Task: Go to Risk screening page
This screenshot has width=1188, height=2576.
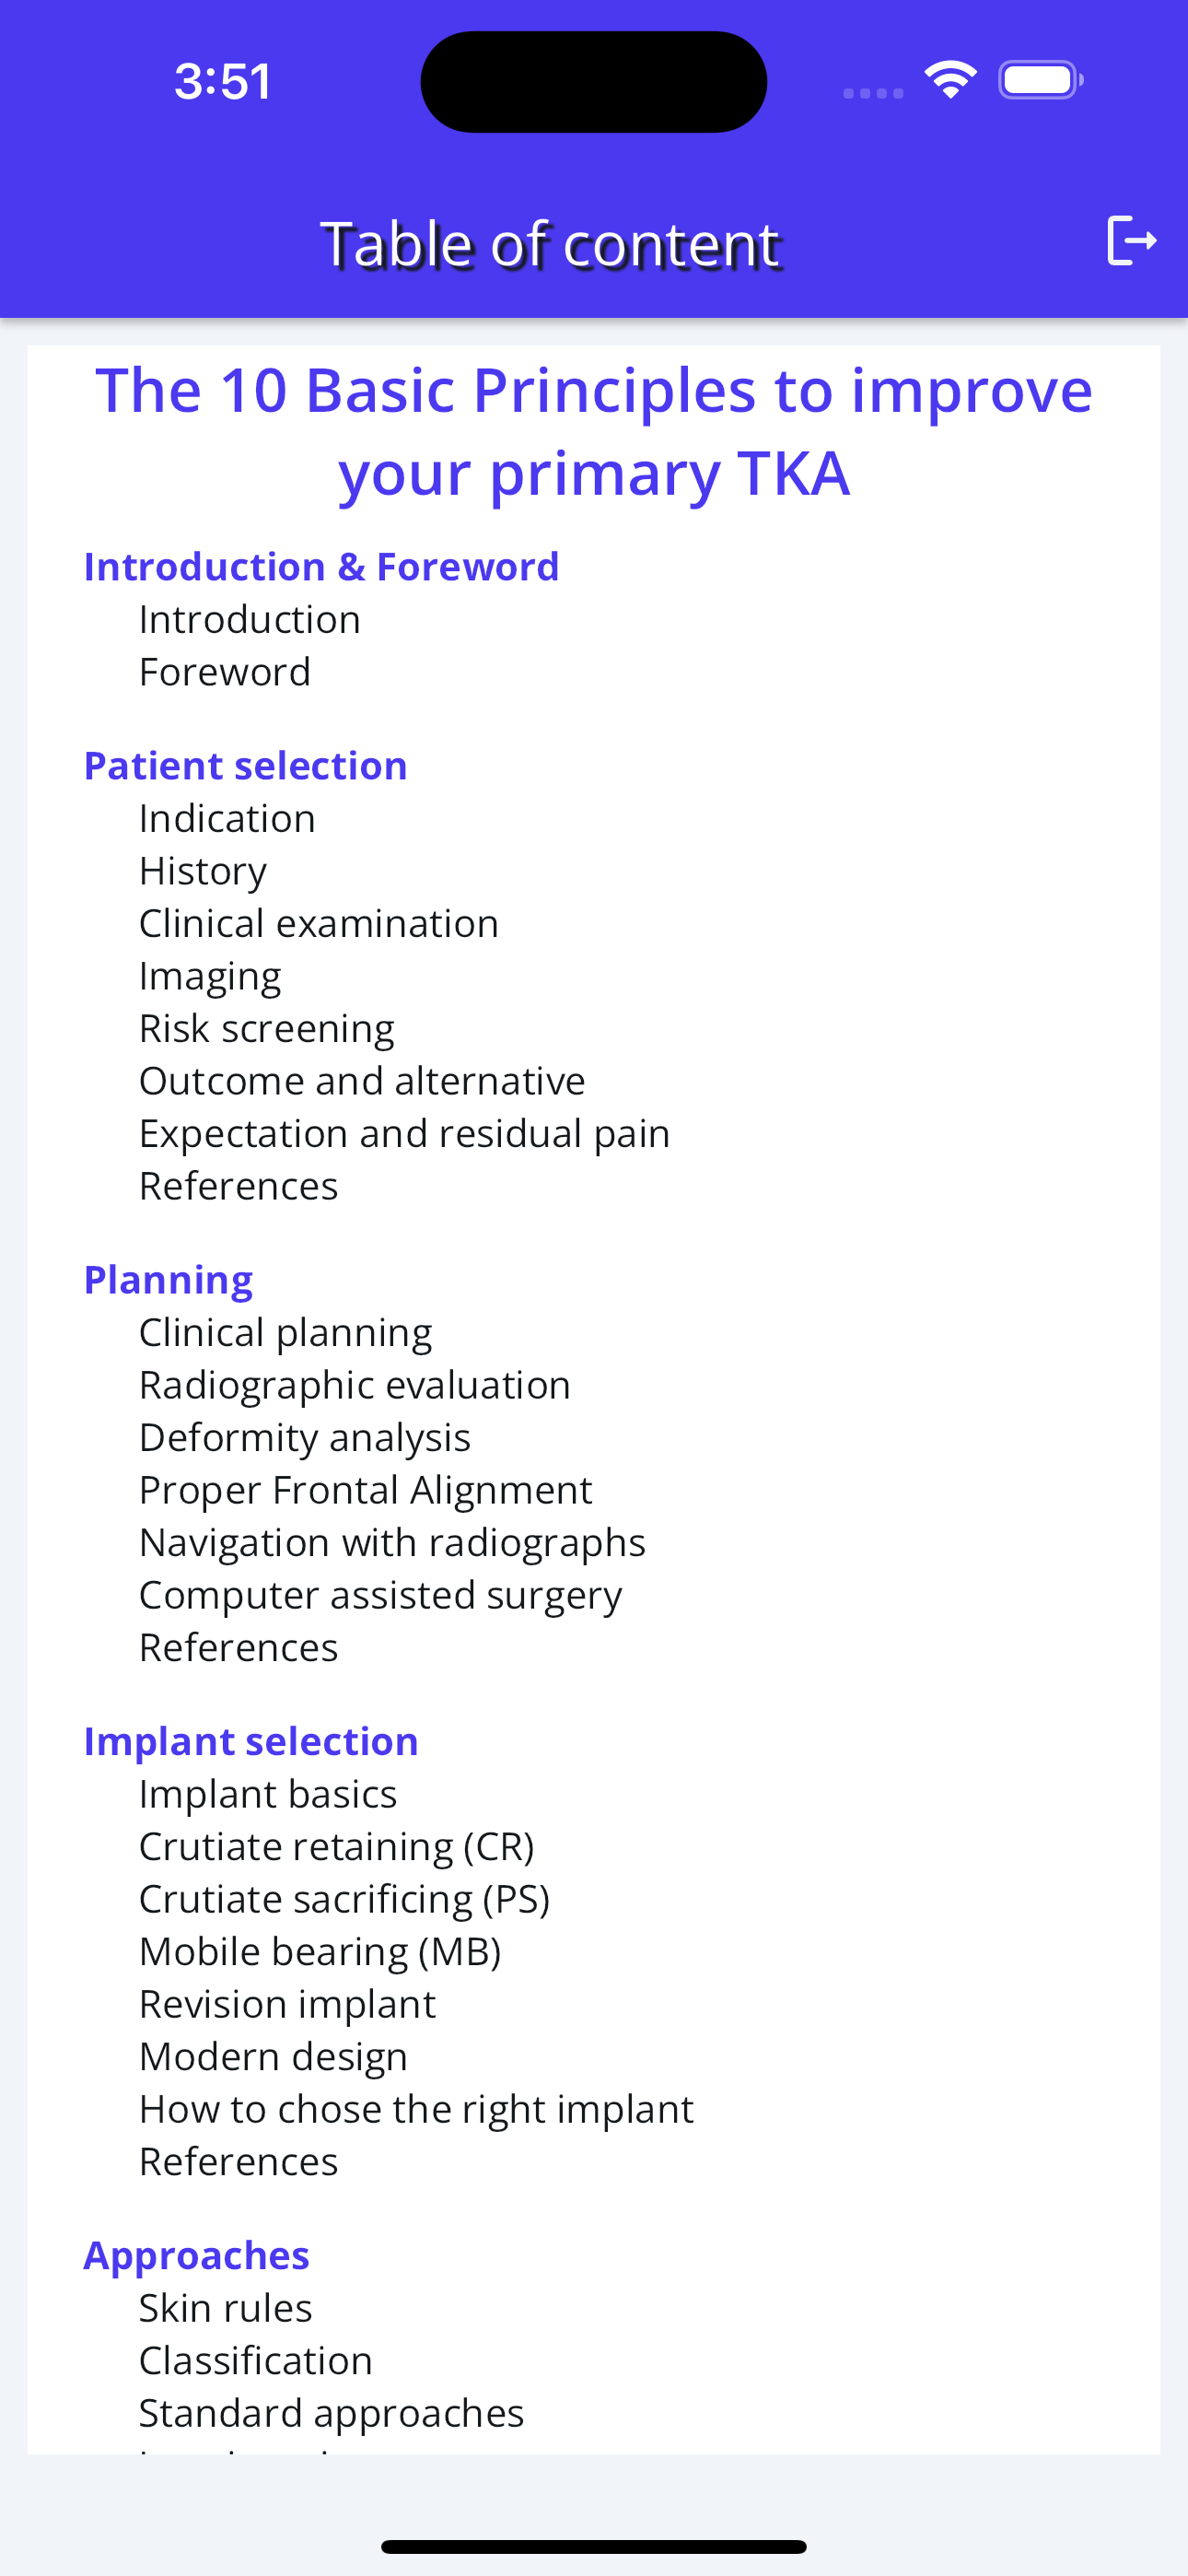Action: click(266, 1028)
